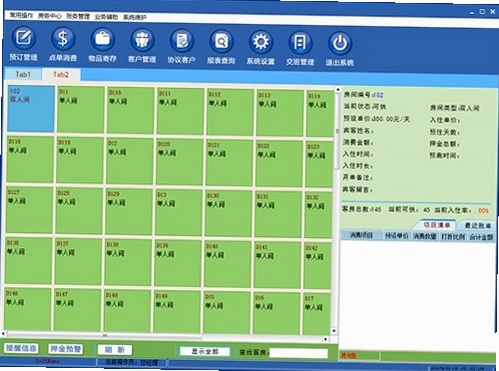499x371 pixels.
Task: Select room D146 tile
Action: [27, 309]
